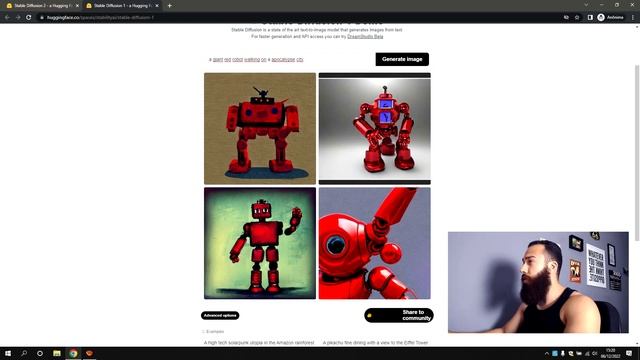Click the prompt text input field
Viewport: 640px width, 360px height.
(290, 60)
